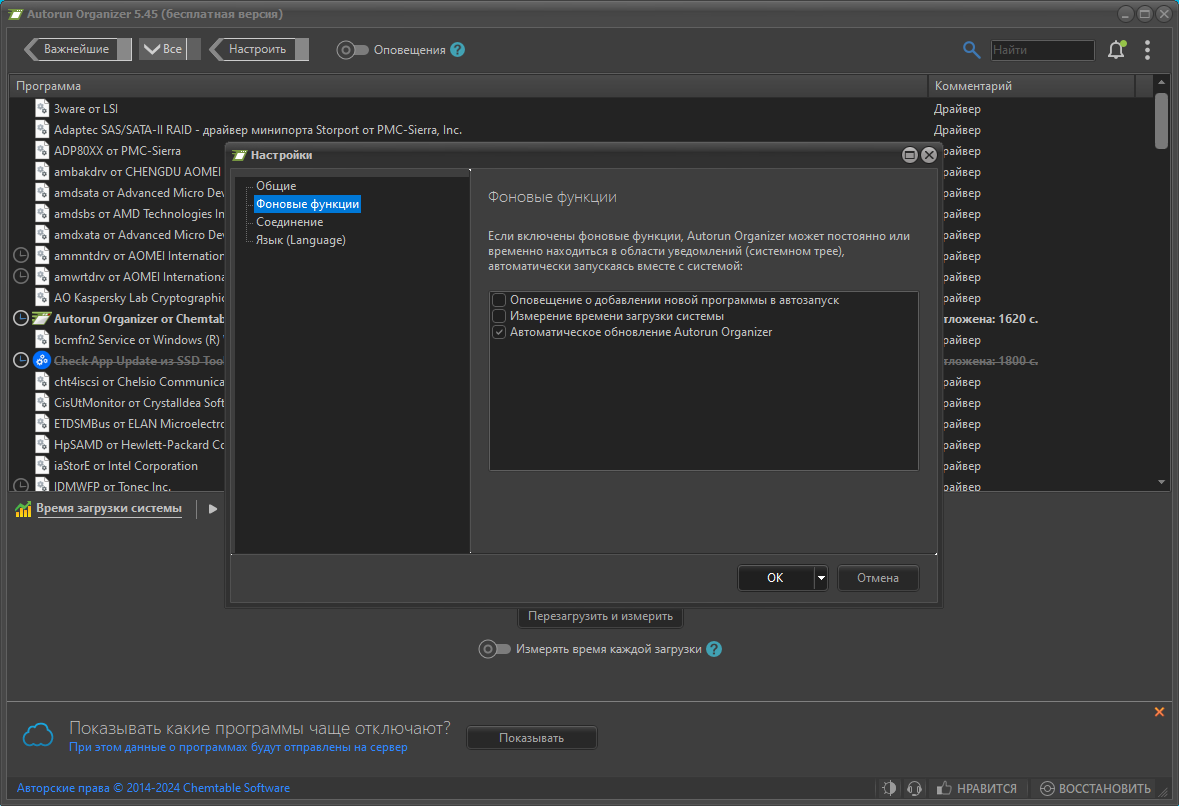The width and height of the screenshot is (1179, 806).
Task: Expand the Время загрузки системы play arrow
Action: (x=213, y=509)
